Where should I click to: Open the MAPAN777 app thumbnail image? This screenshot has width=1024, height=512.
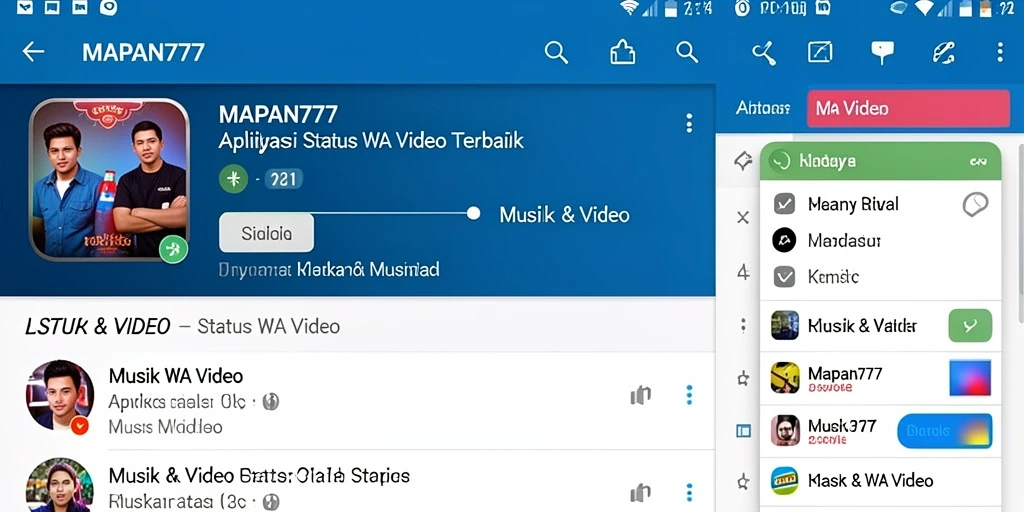click(x=109, y=180)
